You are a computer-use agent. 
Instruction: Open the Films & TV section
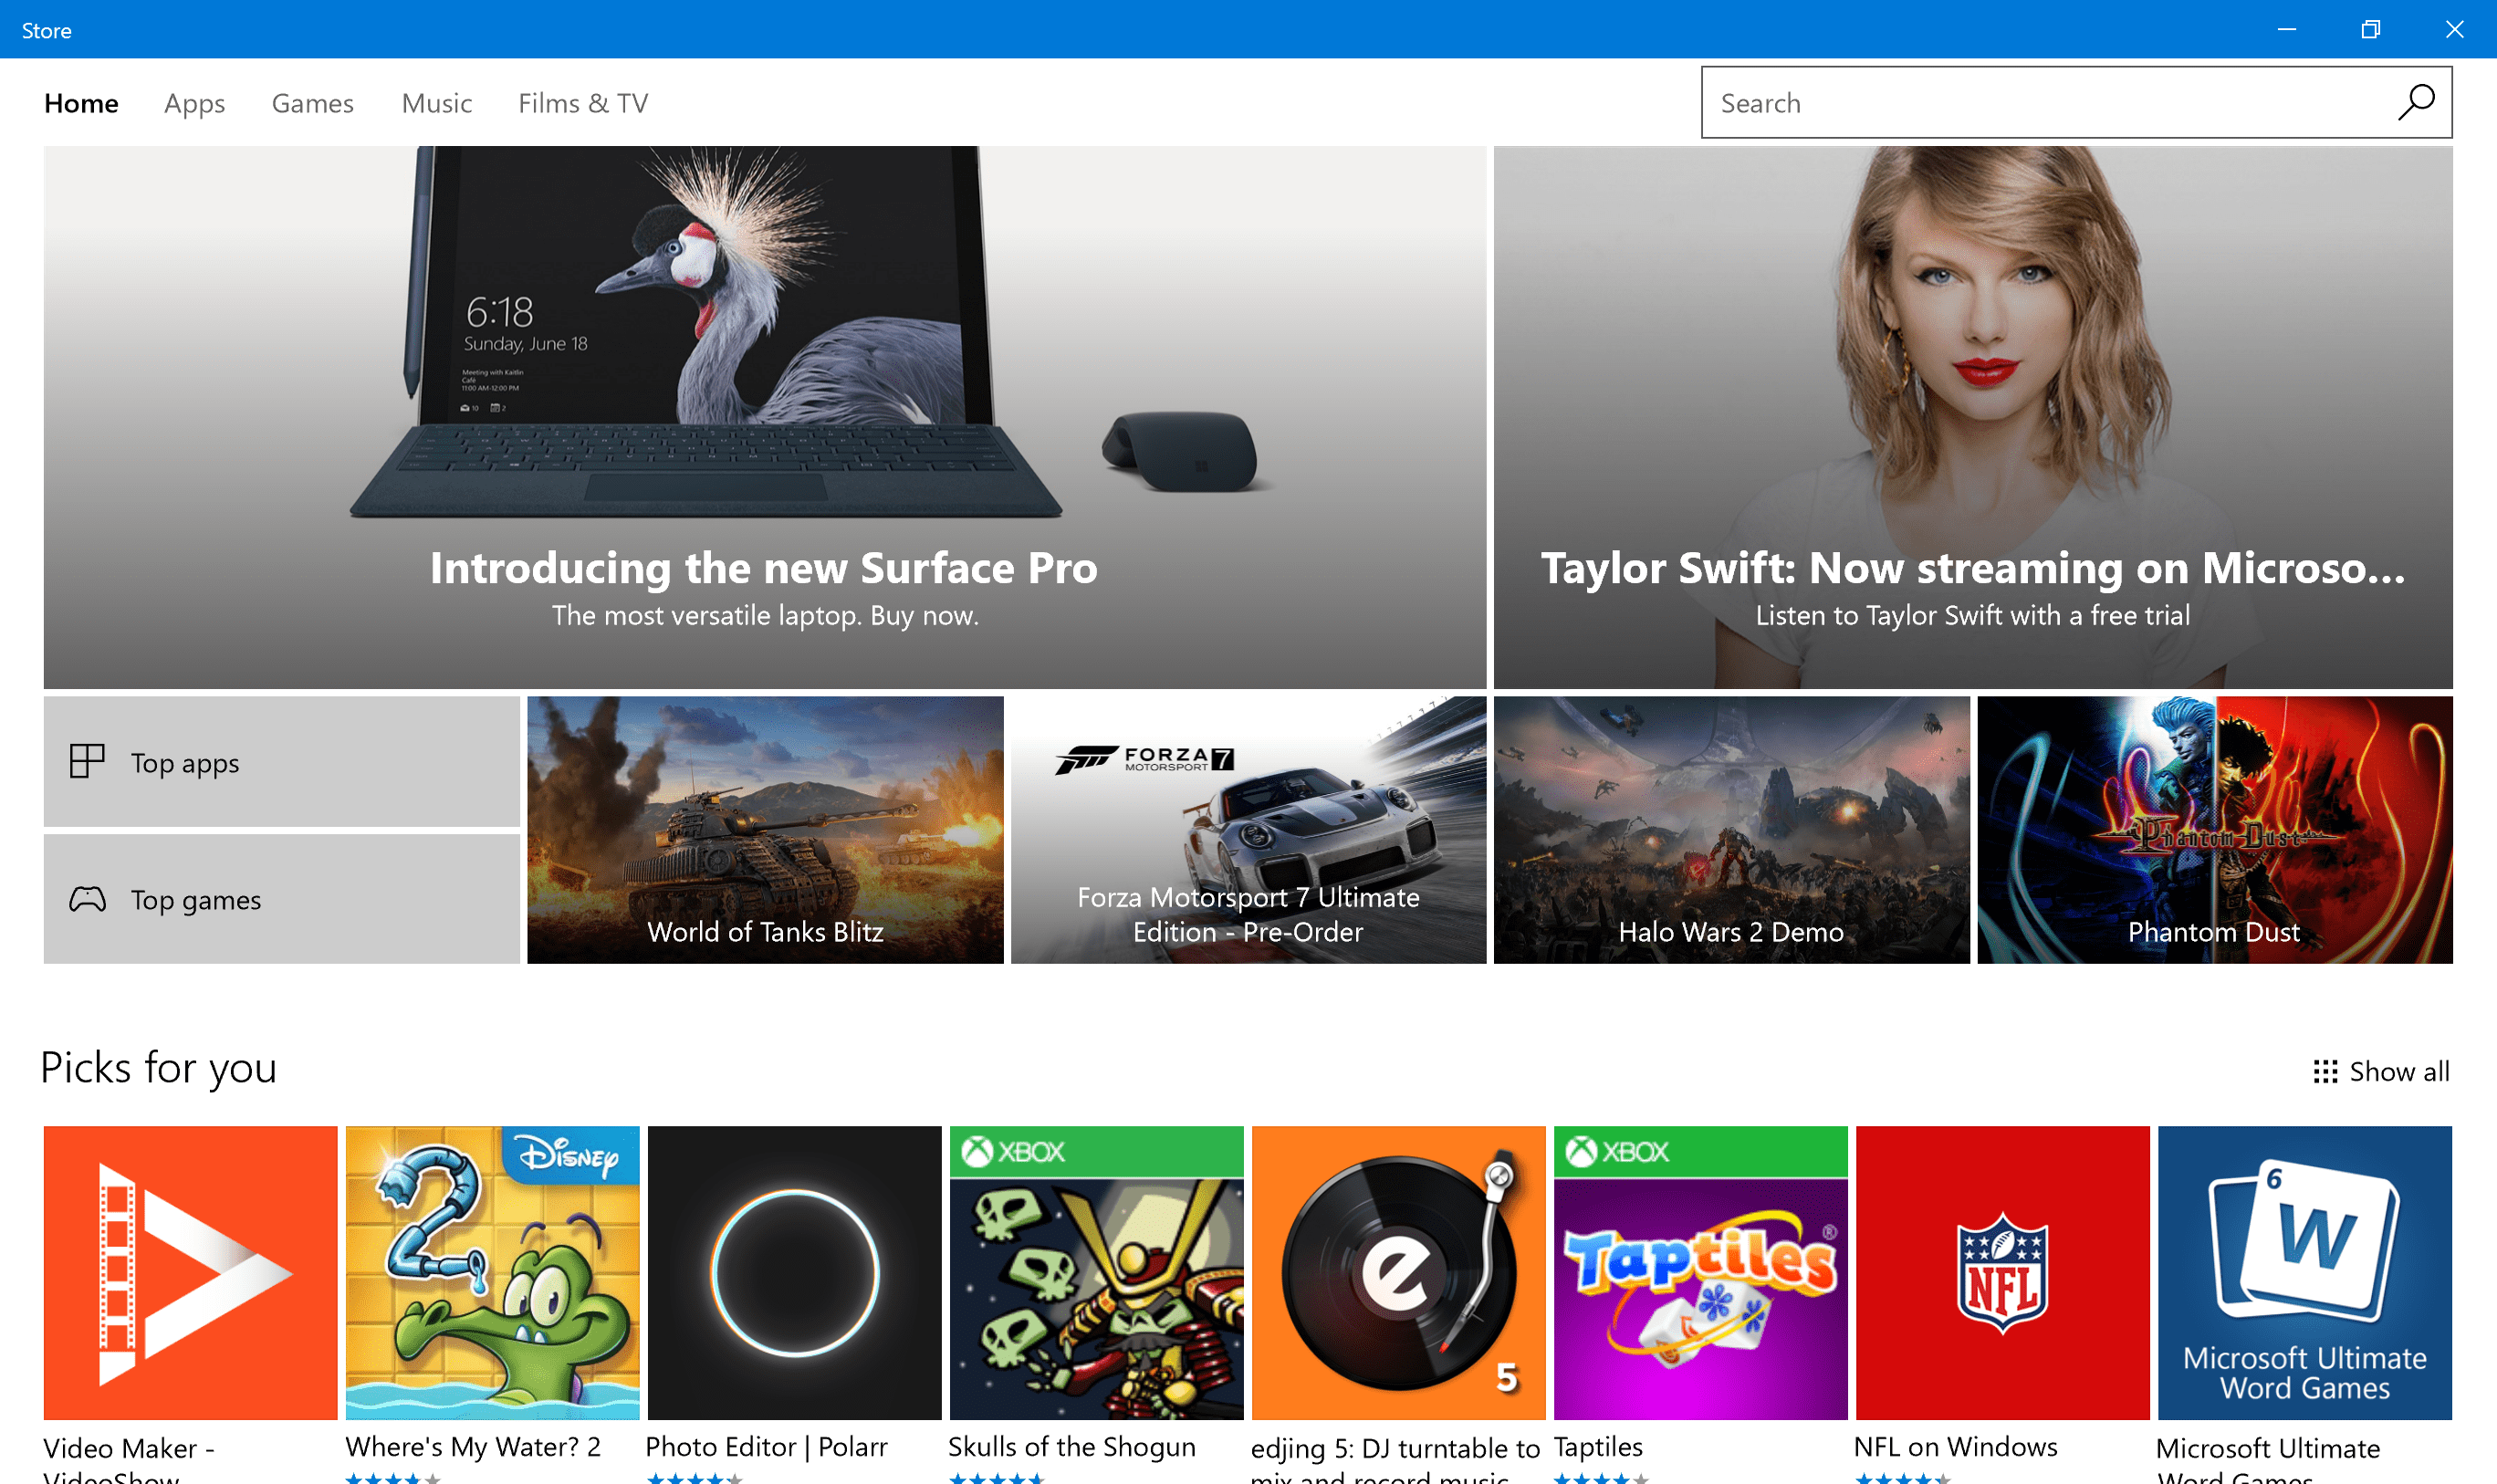[583, 102]
